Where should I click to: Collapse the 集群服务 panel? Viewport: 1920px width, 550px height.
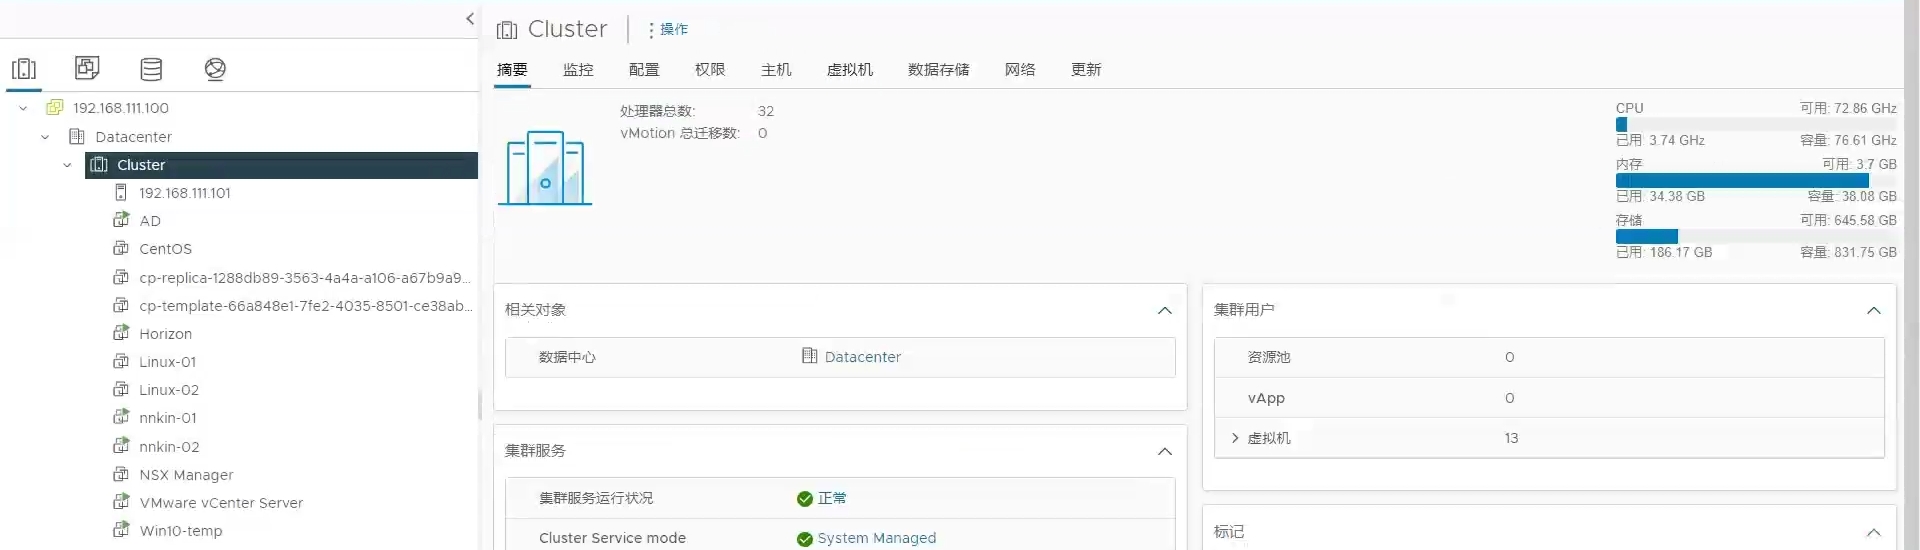point(1164,451)
